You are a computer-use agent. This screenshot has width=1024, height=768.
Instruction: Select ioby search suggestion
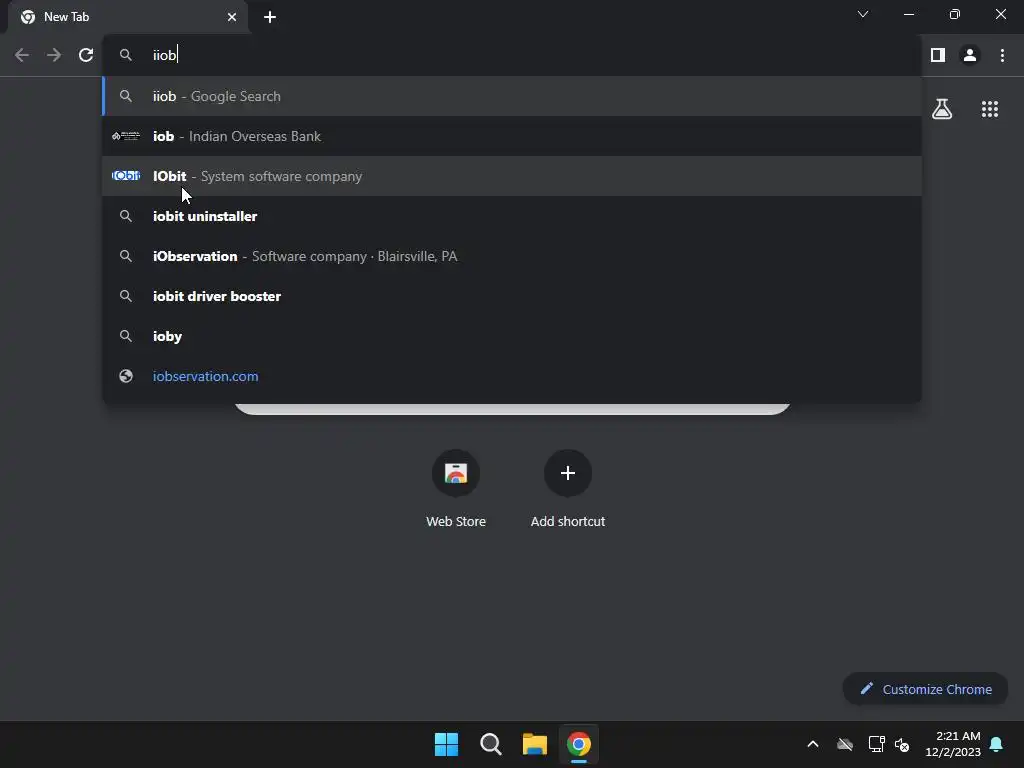click(x=512, y=336)
